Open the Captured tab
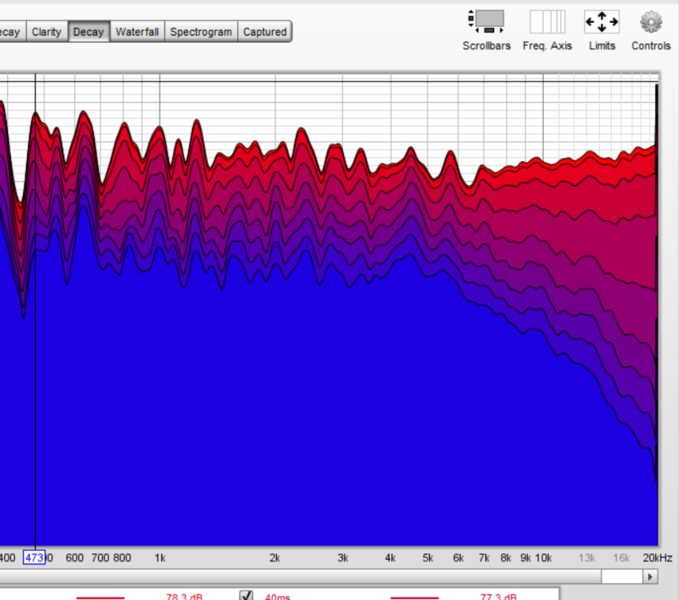The image size is (679, 600). point(265,32)
